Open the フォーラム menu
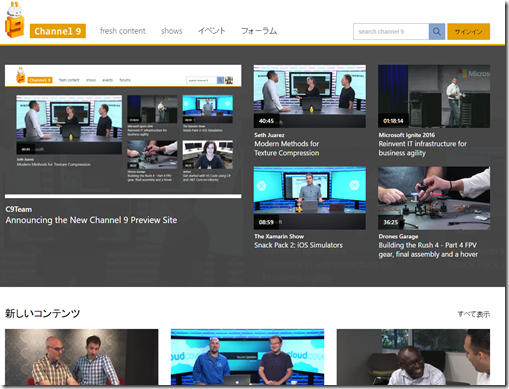This screenshot has height=389, width=509. point(259,31)
